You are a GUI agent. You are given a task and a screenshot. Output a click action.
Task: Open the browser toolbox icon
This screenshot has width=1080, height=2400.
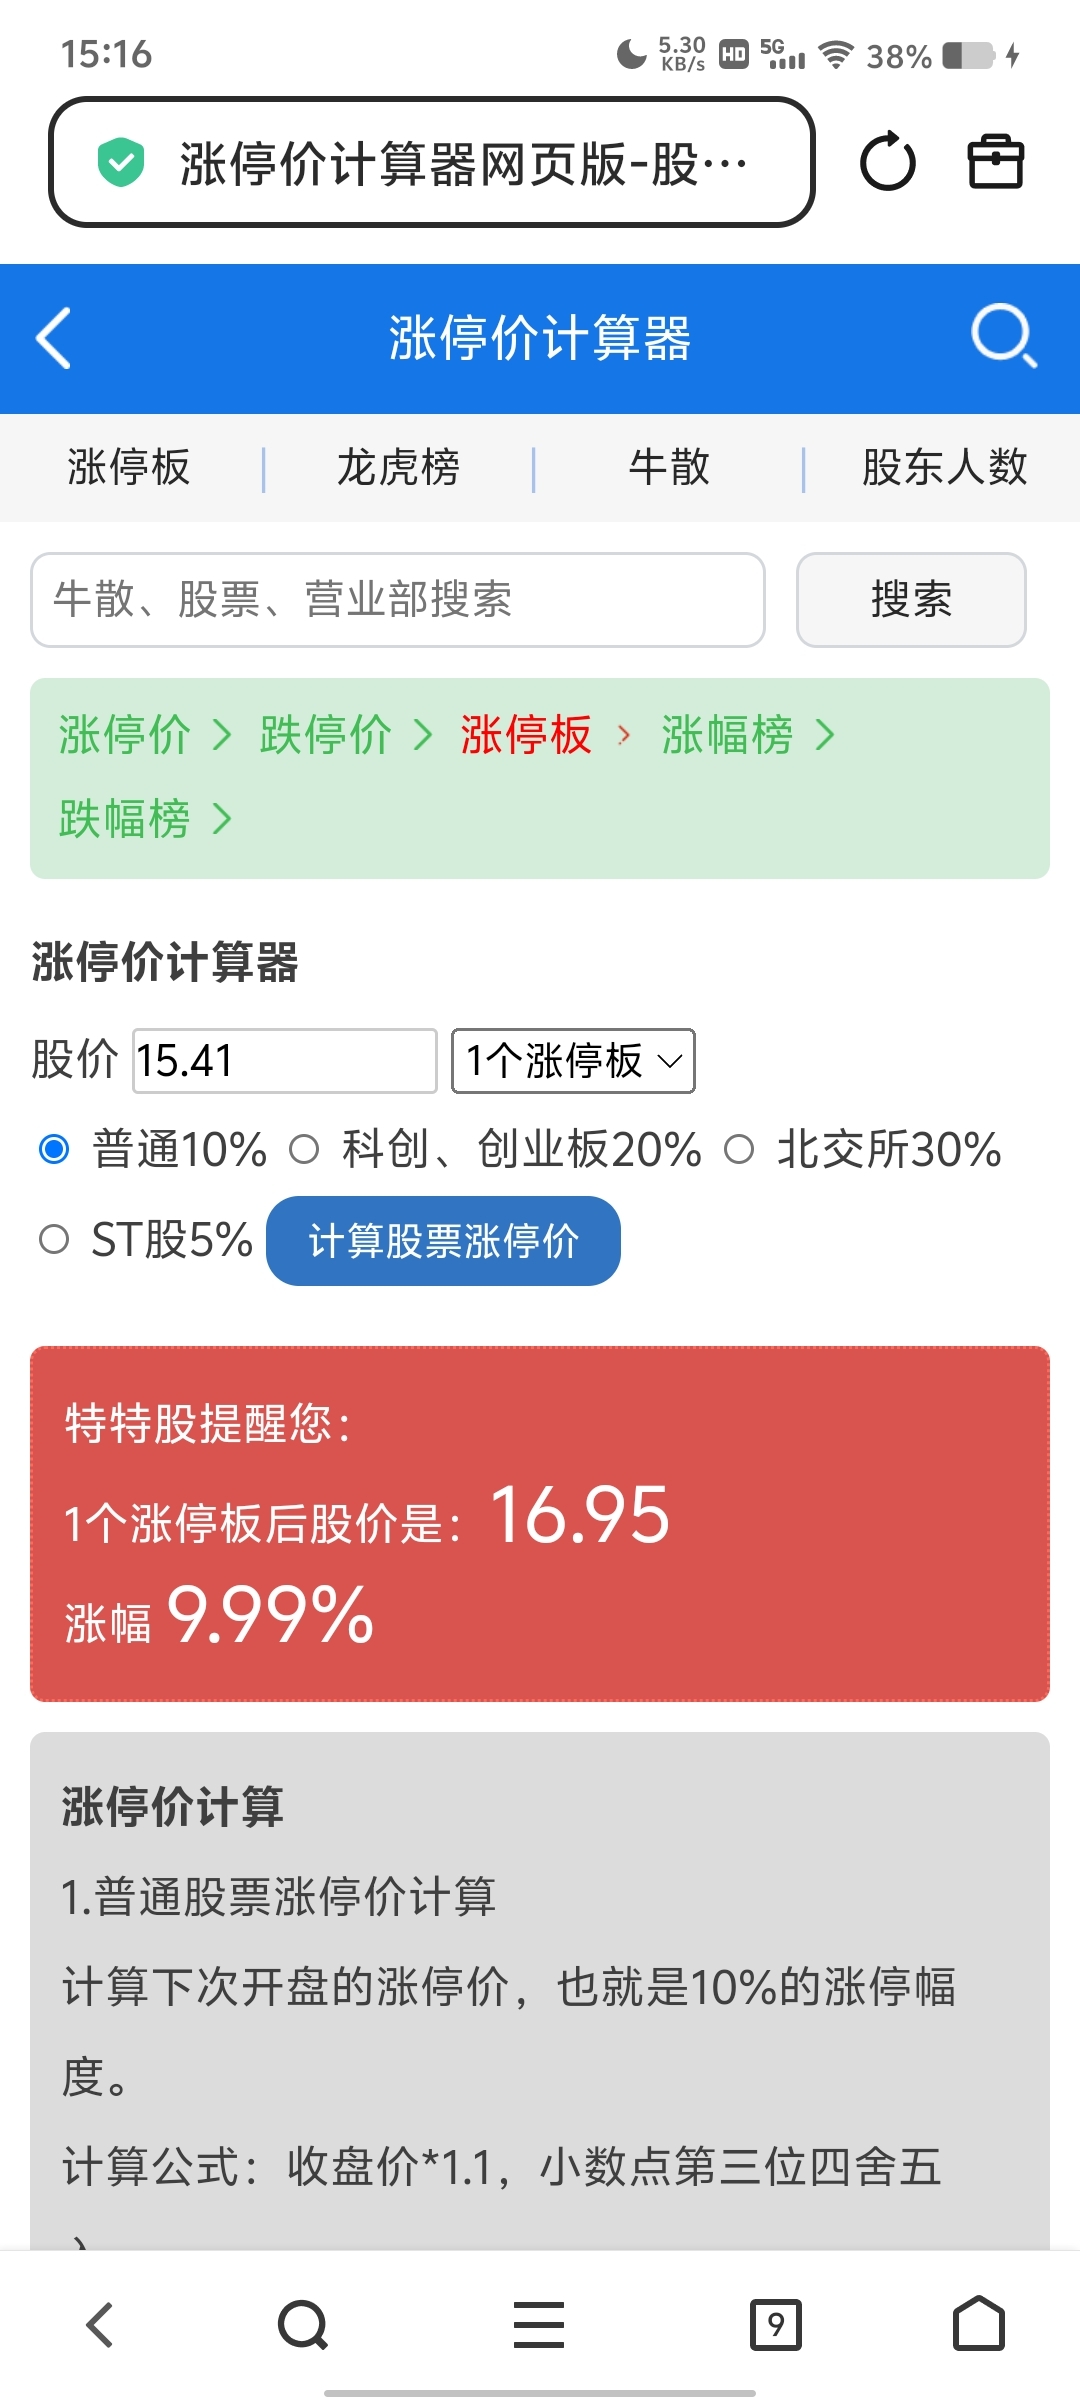click(995, 162)
